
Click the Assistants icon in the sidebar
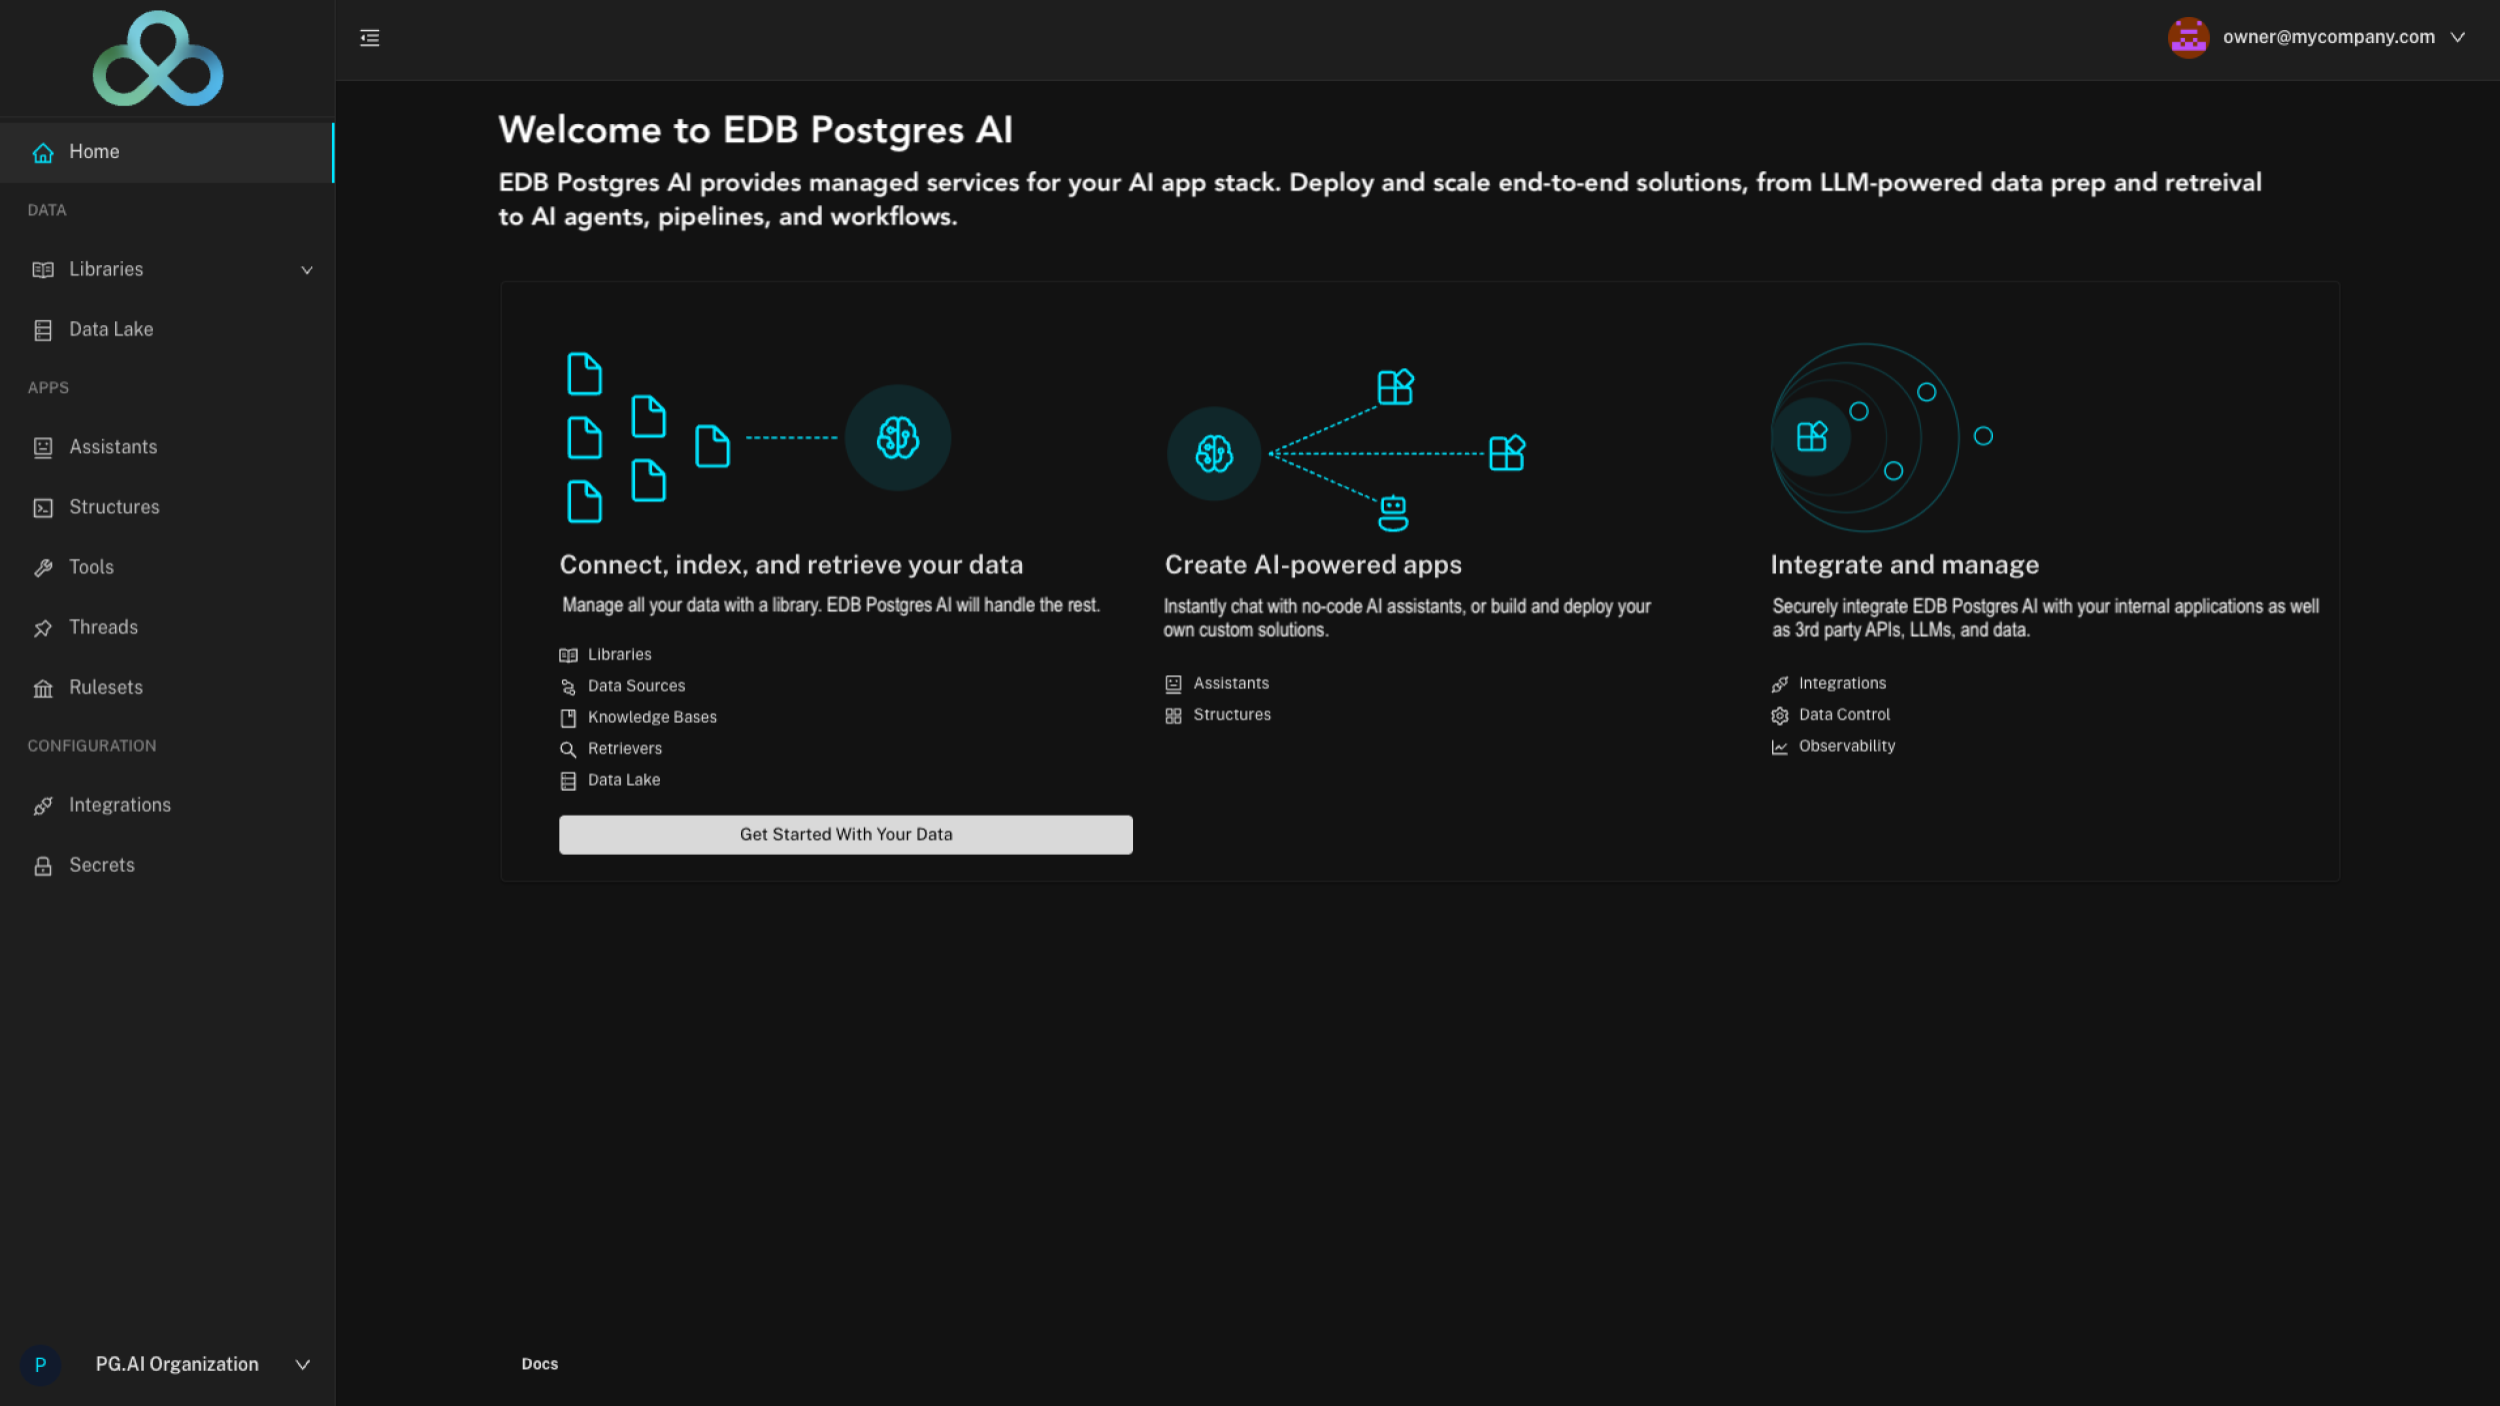(x=43, y=447)
